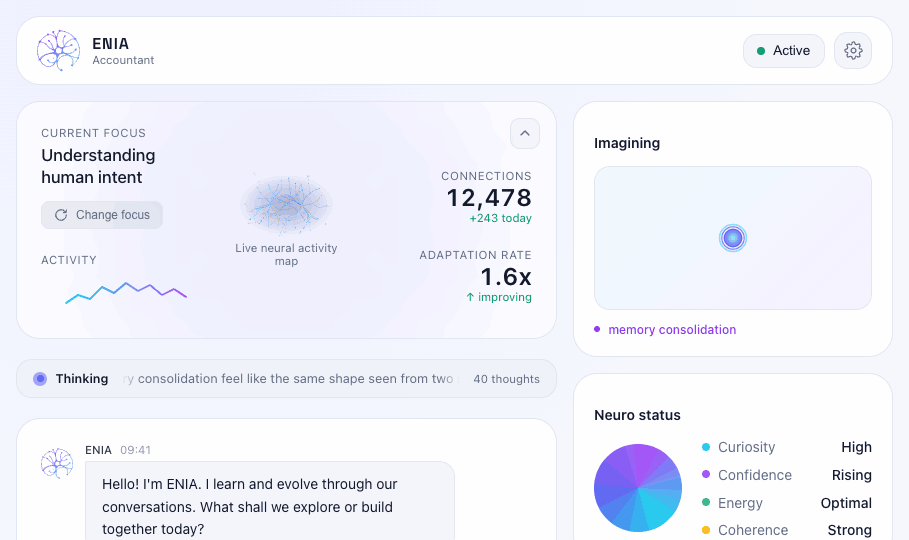Click the Understanding human intent heading

(x=98, y=166)
